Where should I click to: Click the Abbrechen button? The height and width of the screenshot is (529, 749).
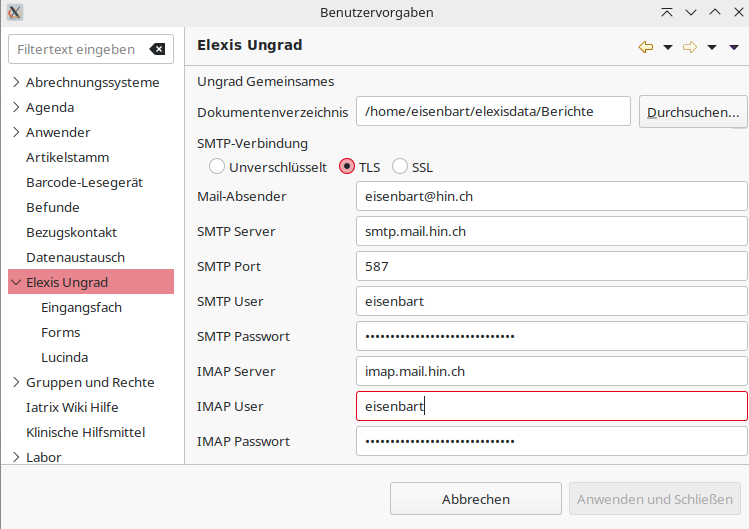(476, 499)
